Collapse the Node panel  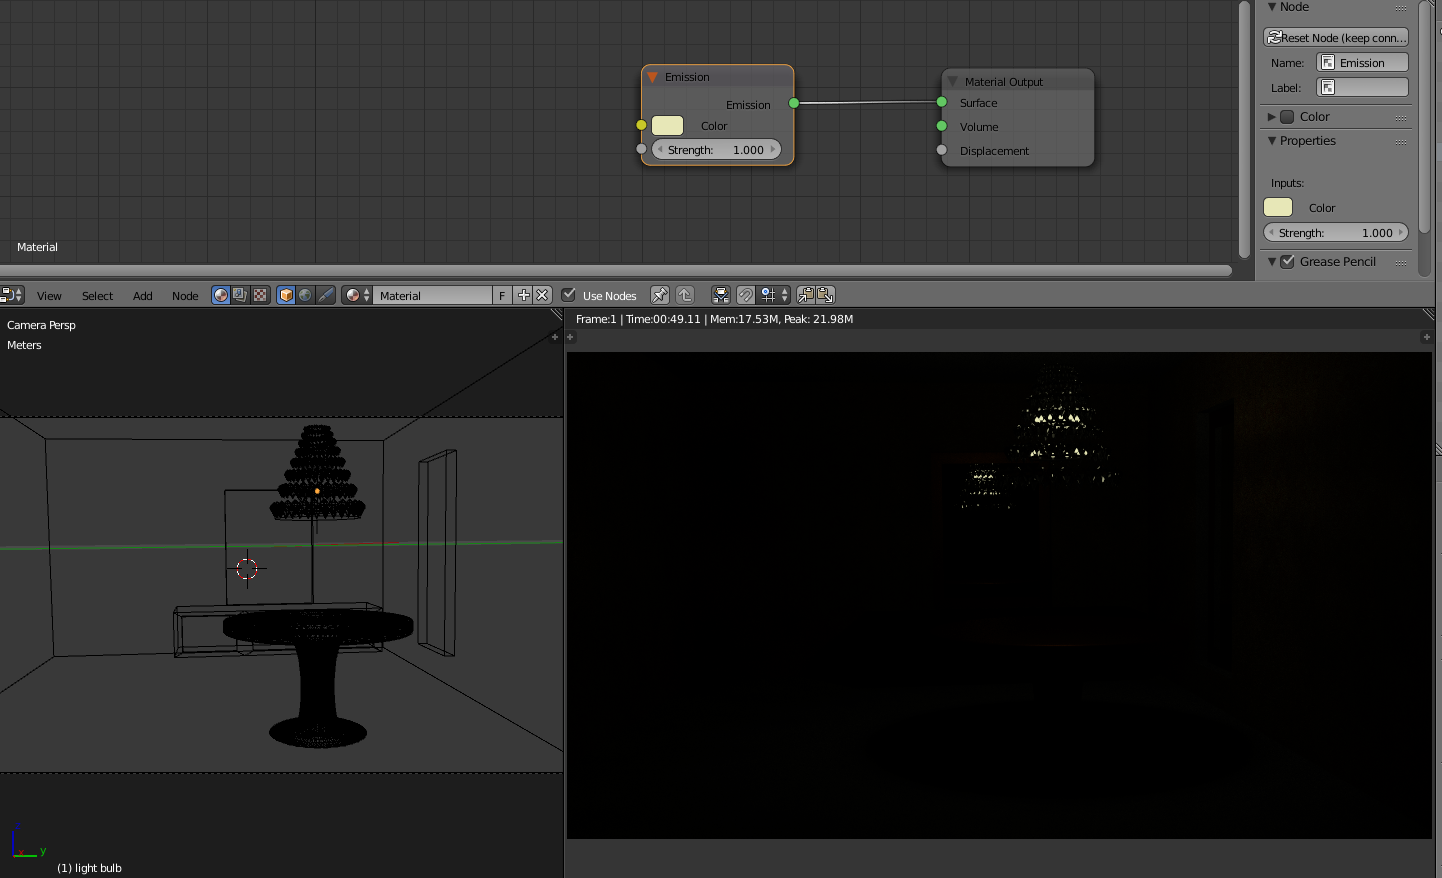(x=1272, y=7)
